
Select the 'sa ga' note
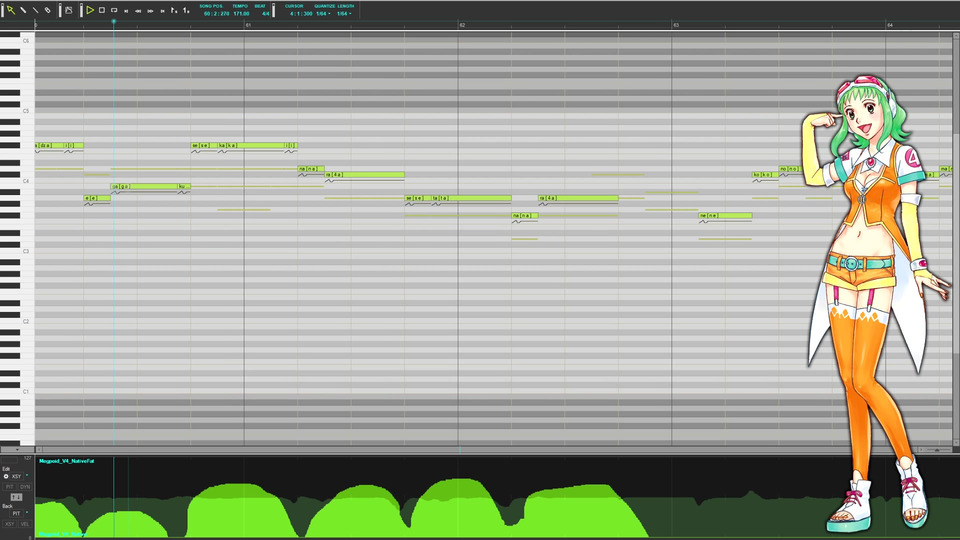144,186
